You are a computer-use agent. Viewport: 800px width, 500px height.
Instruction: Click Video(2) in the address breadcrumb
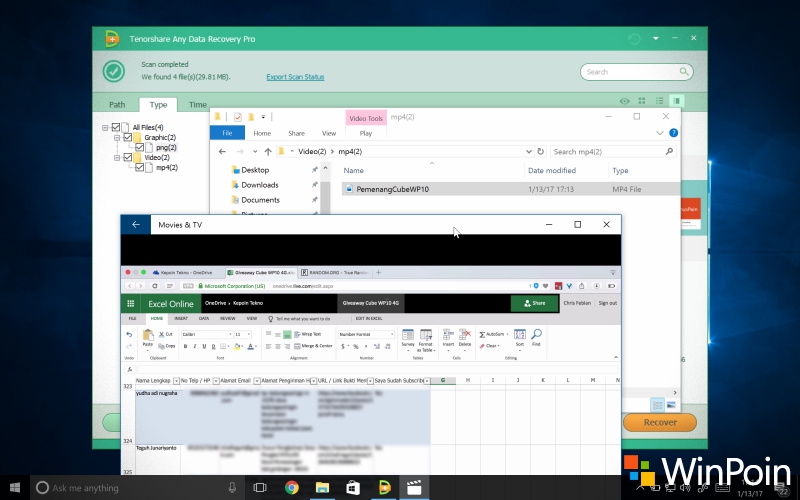tap(312, 152)
